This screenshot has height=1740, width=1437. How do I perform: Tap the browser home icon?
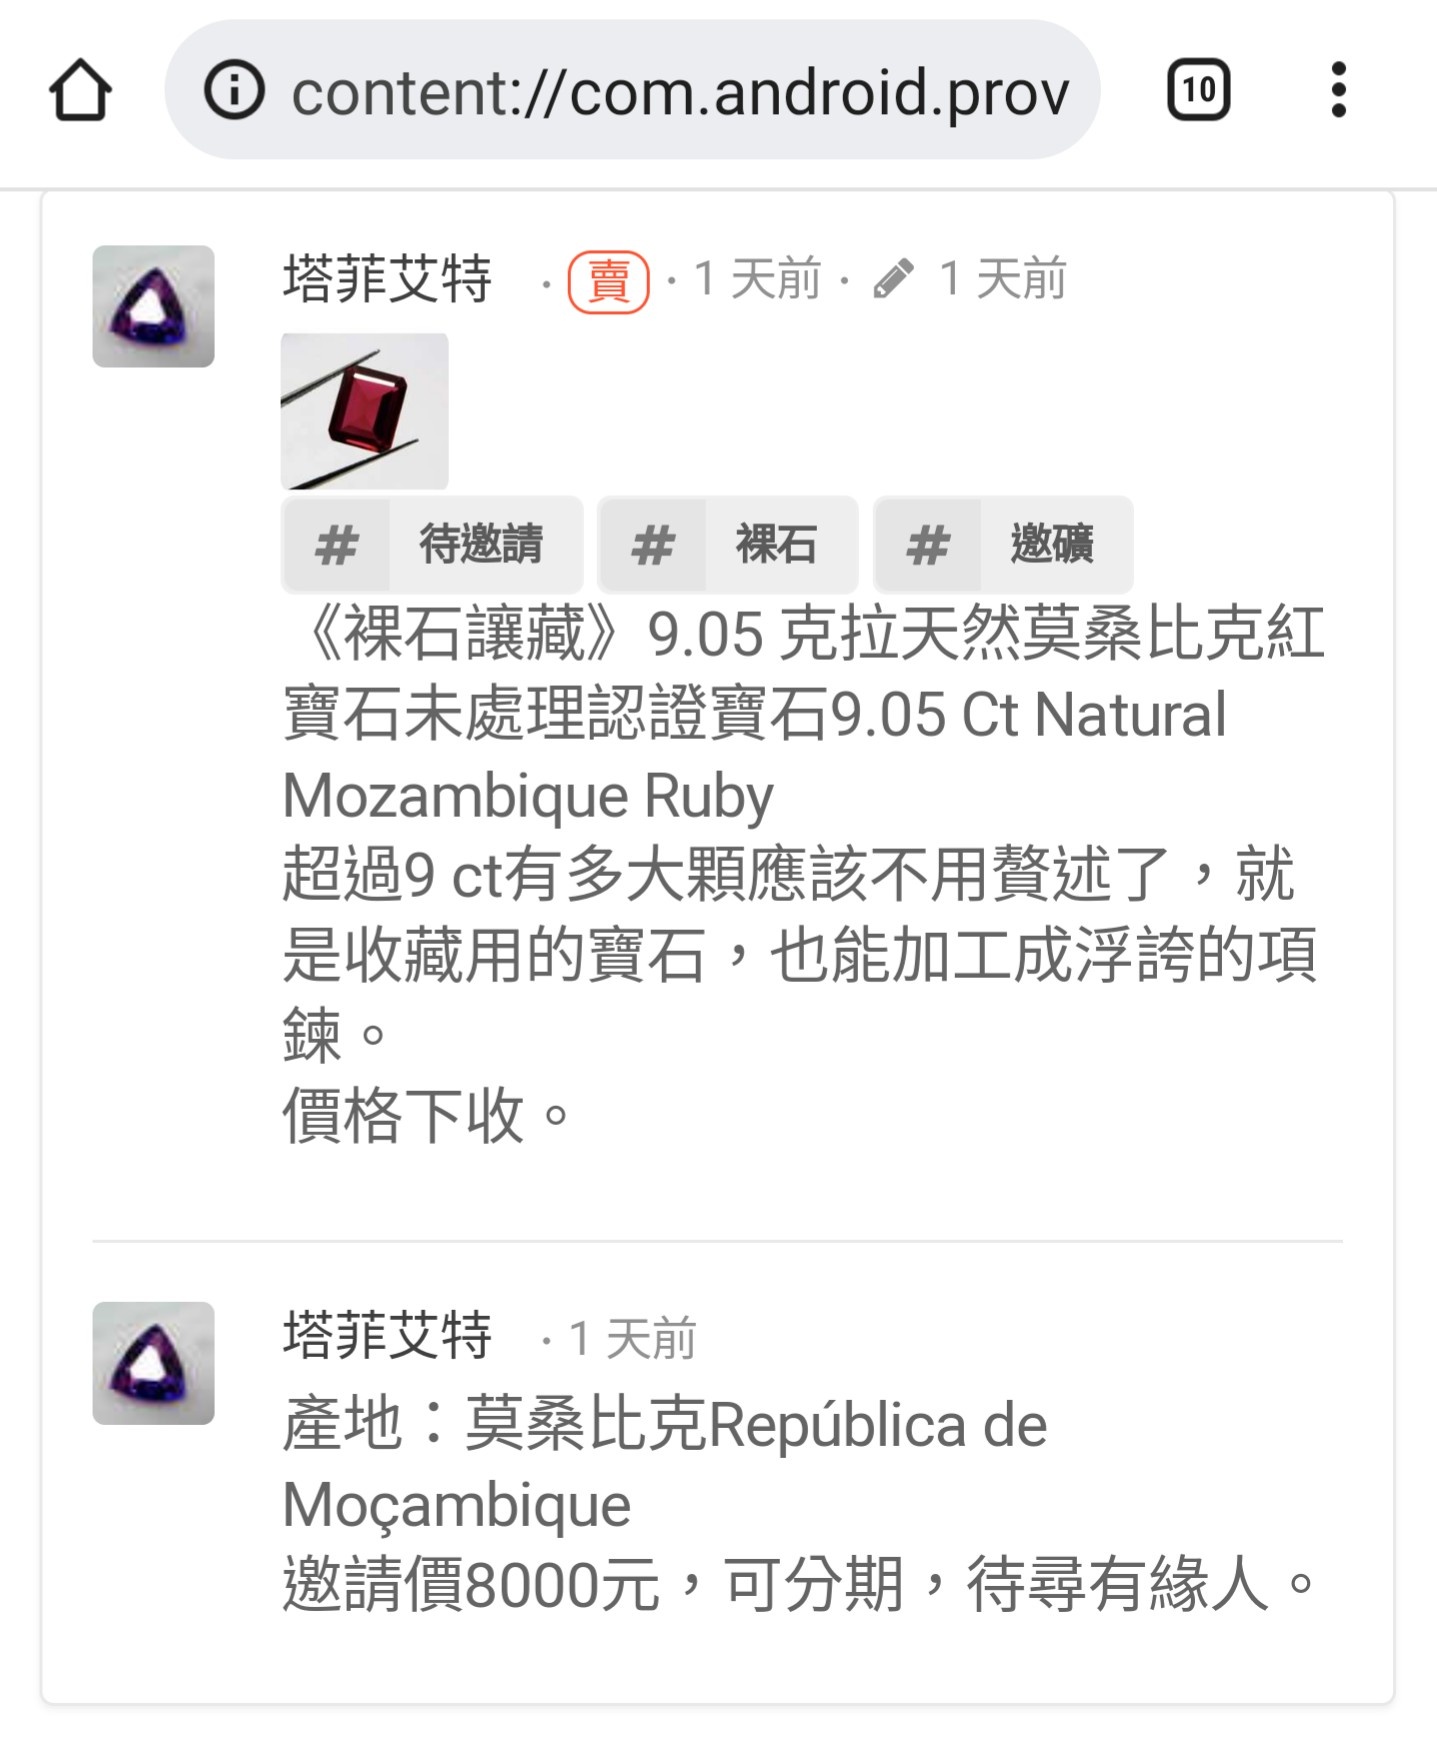(81, 90)
